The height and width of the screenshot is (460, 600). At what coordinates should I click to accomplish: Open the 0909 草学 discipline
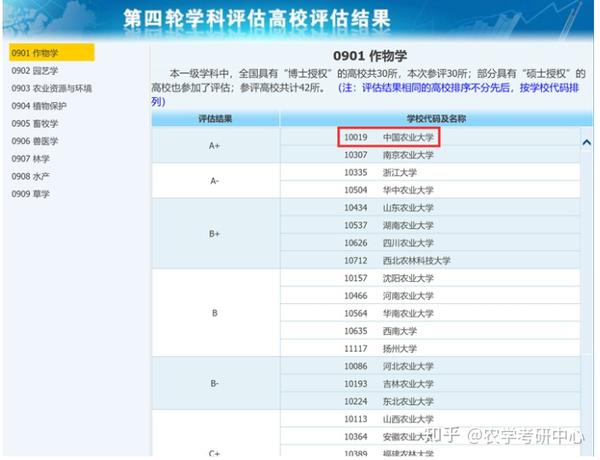coord(31,194)
